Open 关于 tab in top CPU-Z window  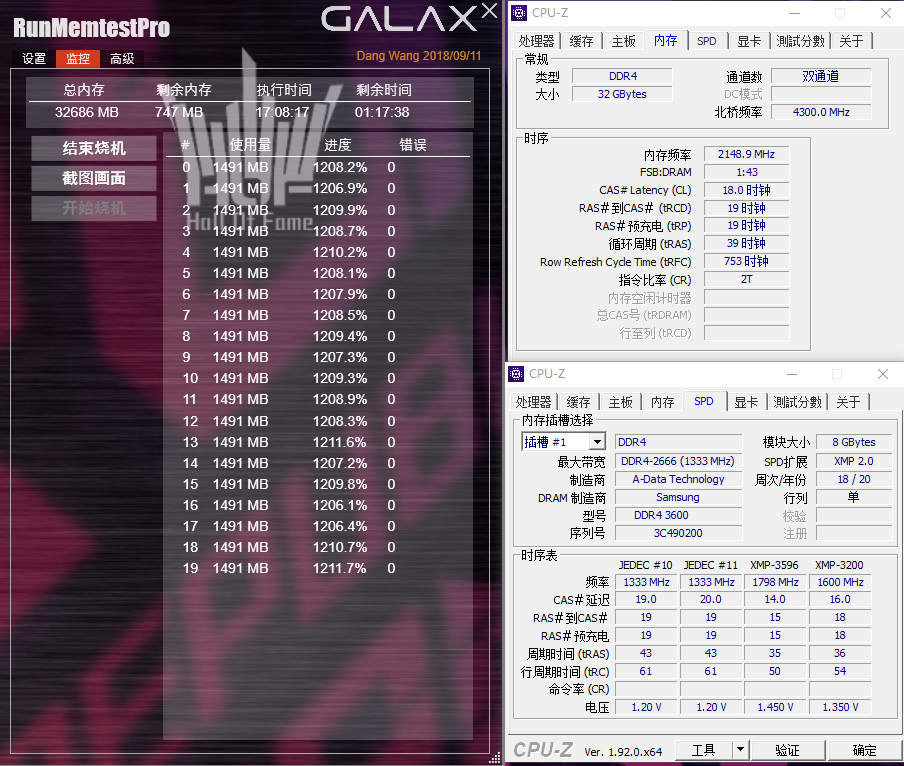tap(852, 41)
